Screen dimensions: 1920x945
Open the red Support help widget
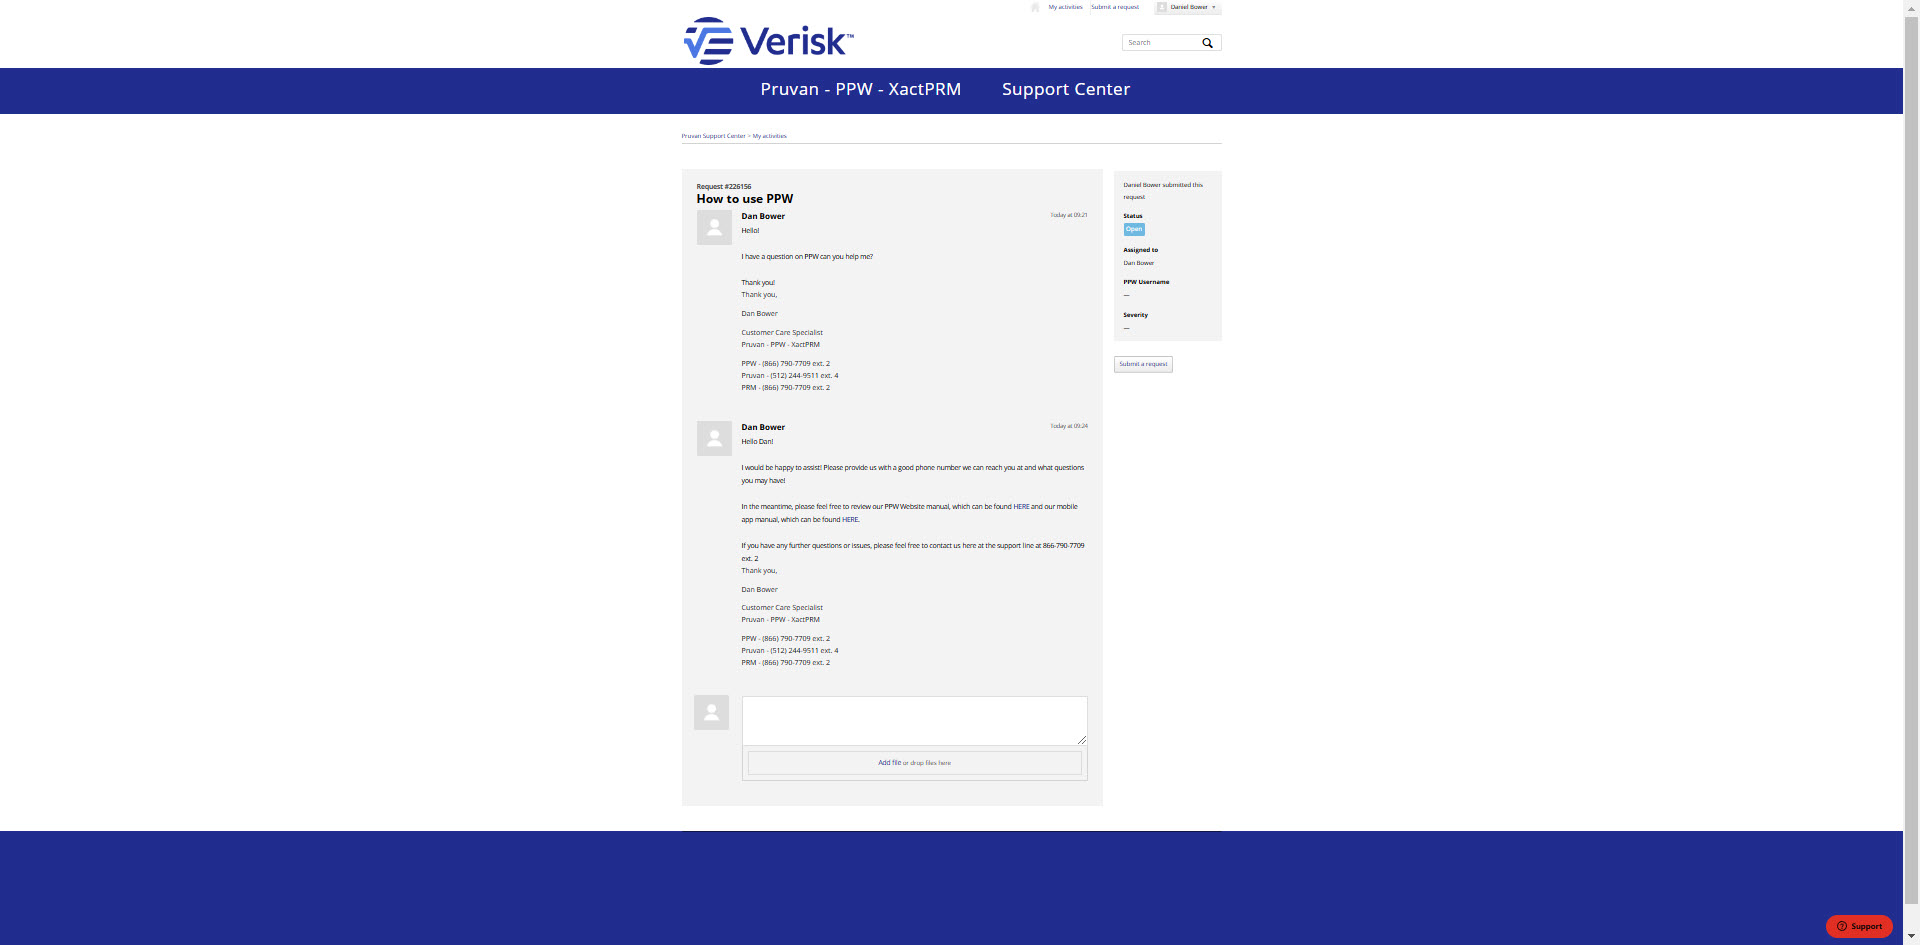tap(1859, 926)
